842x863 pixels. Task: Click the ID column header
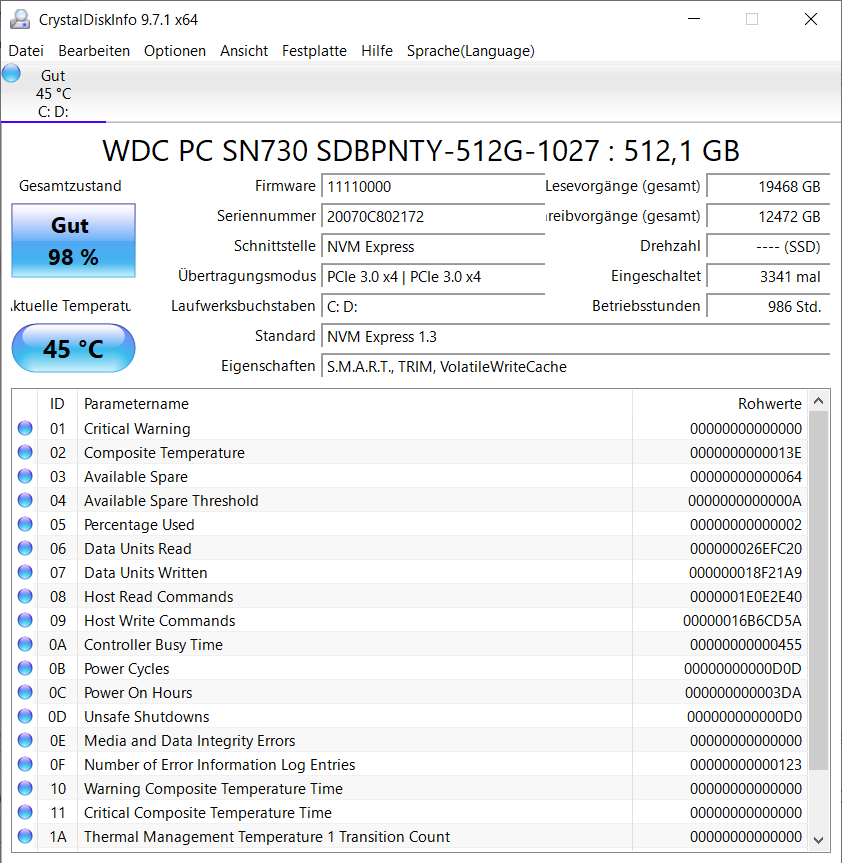pos(57,404)
